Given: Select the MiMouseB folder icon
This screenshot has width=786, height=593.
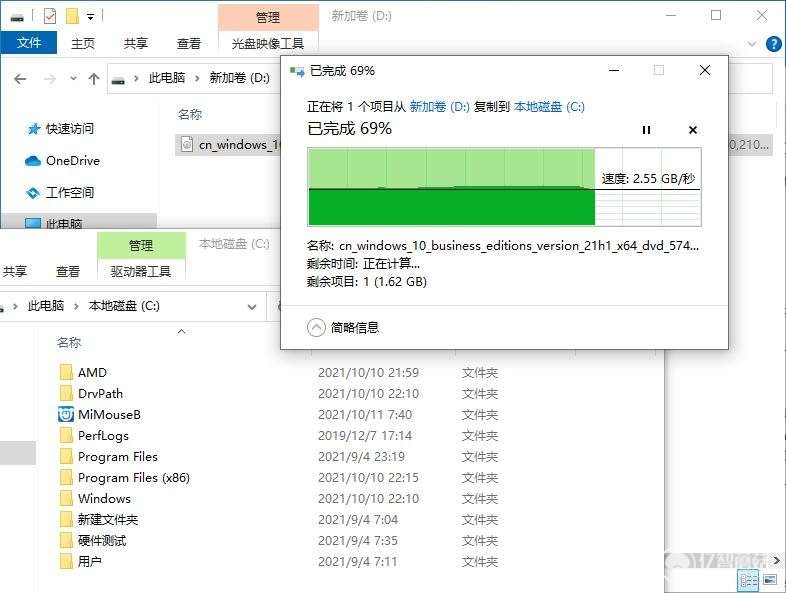Looking at the screenshot, I should [x=66, y=415].
